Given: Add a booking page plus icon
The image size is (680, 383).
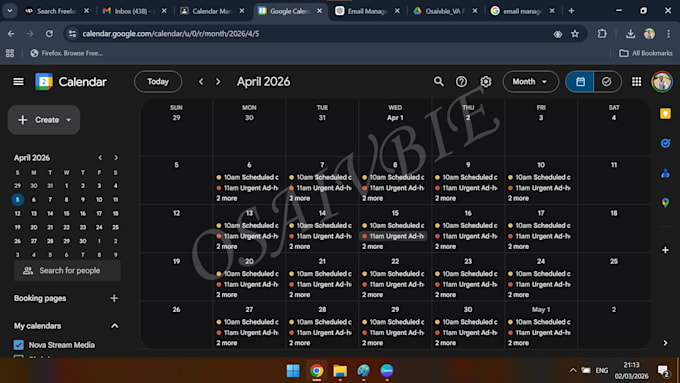Looking at the screenshot, I should coord(114,298).
